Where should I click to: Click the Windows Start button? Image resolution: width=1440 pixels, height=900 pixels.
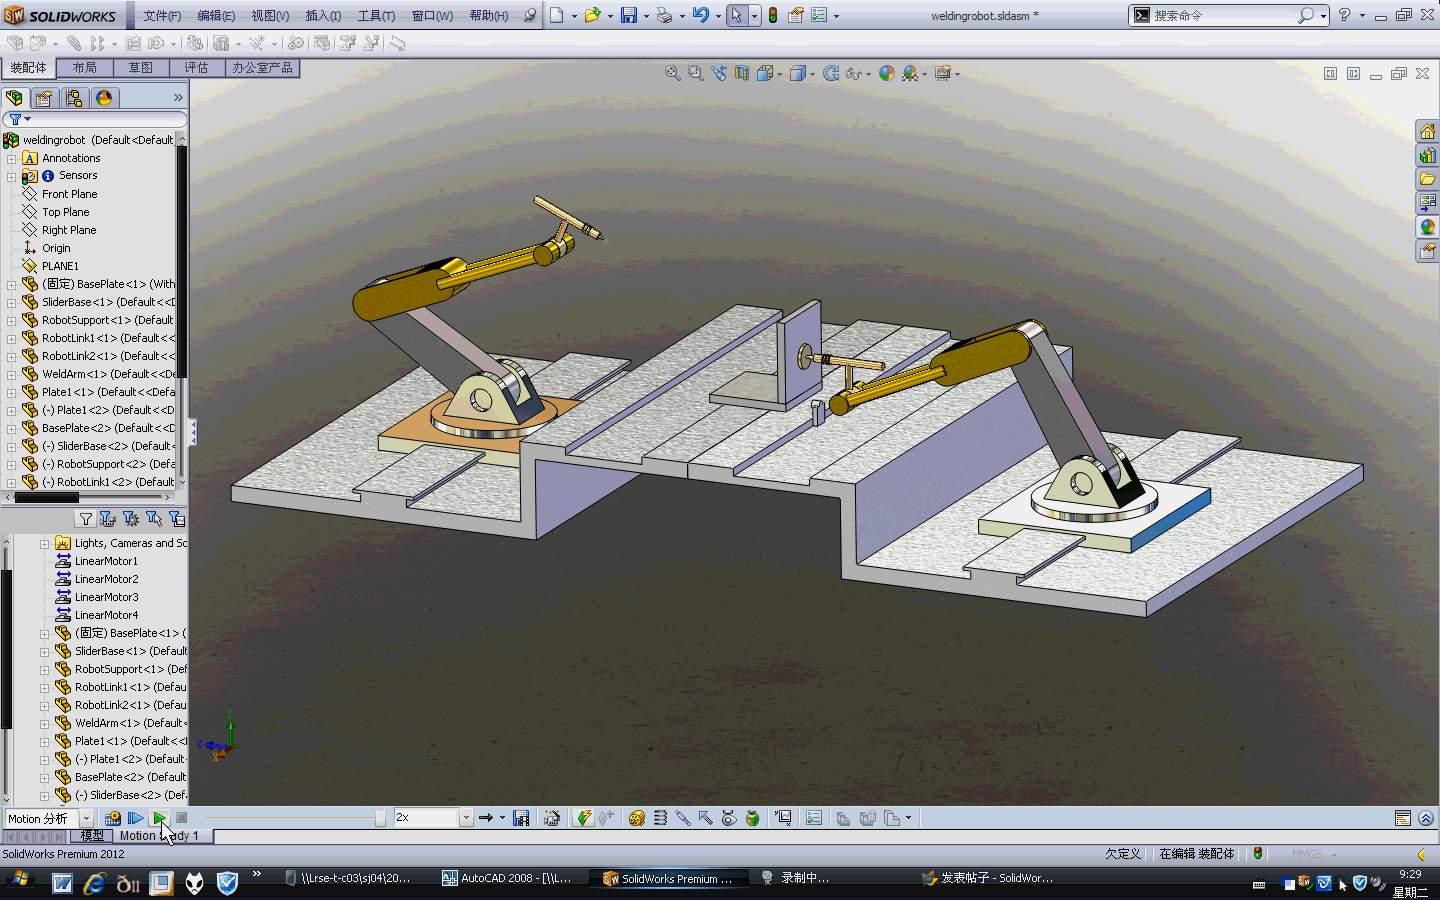[19, 879]
